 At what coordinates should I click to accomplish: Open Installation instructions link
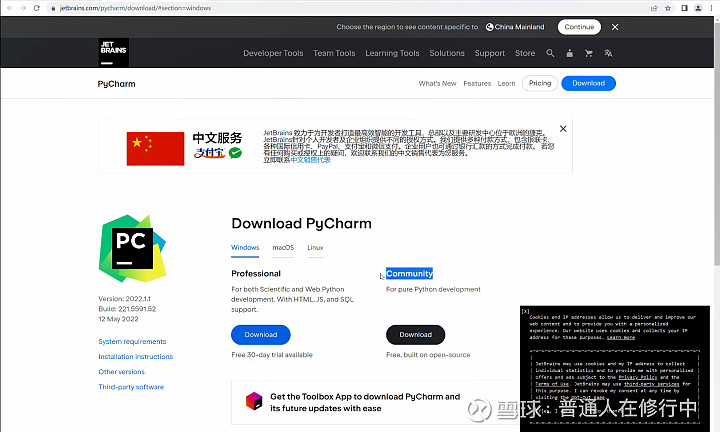point(135,357)
